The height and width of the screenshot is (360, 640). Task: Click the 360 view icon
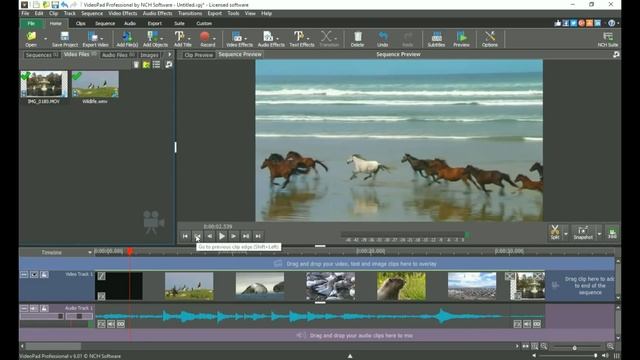pyautogui.click(x=612, y=233)
